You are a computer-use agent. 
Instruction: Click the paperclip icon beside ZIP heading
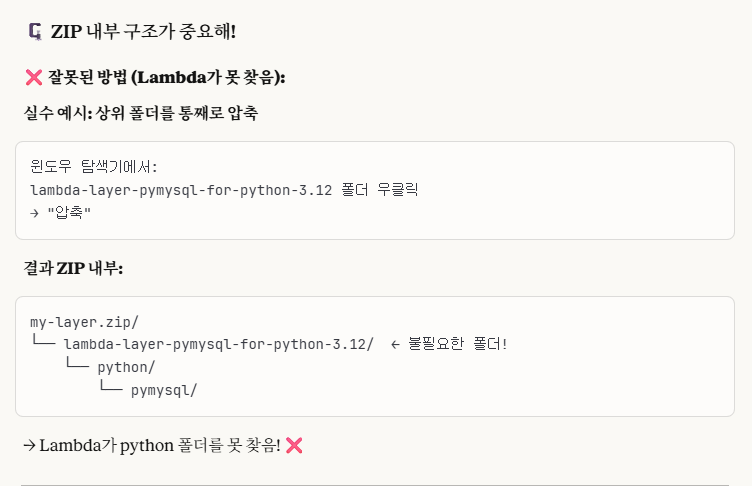tap(36, 32)
